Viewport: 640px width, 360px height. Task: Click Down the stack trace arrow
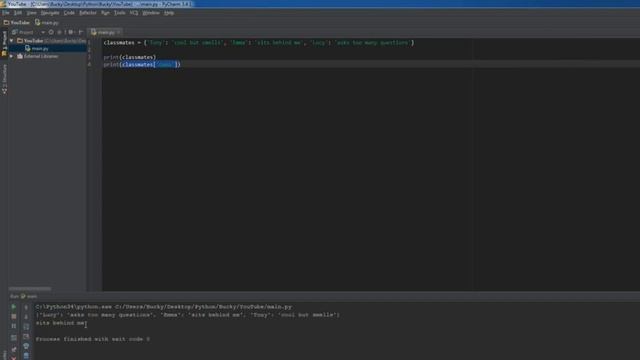[x=26, y=317]
